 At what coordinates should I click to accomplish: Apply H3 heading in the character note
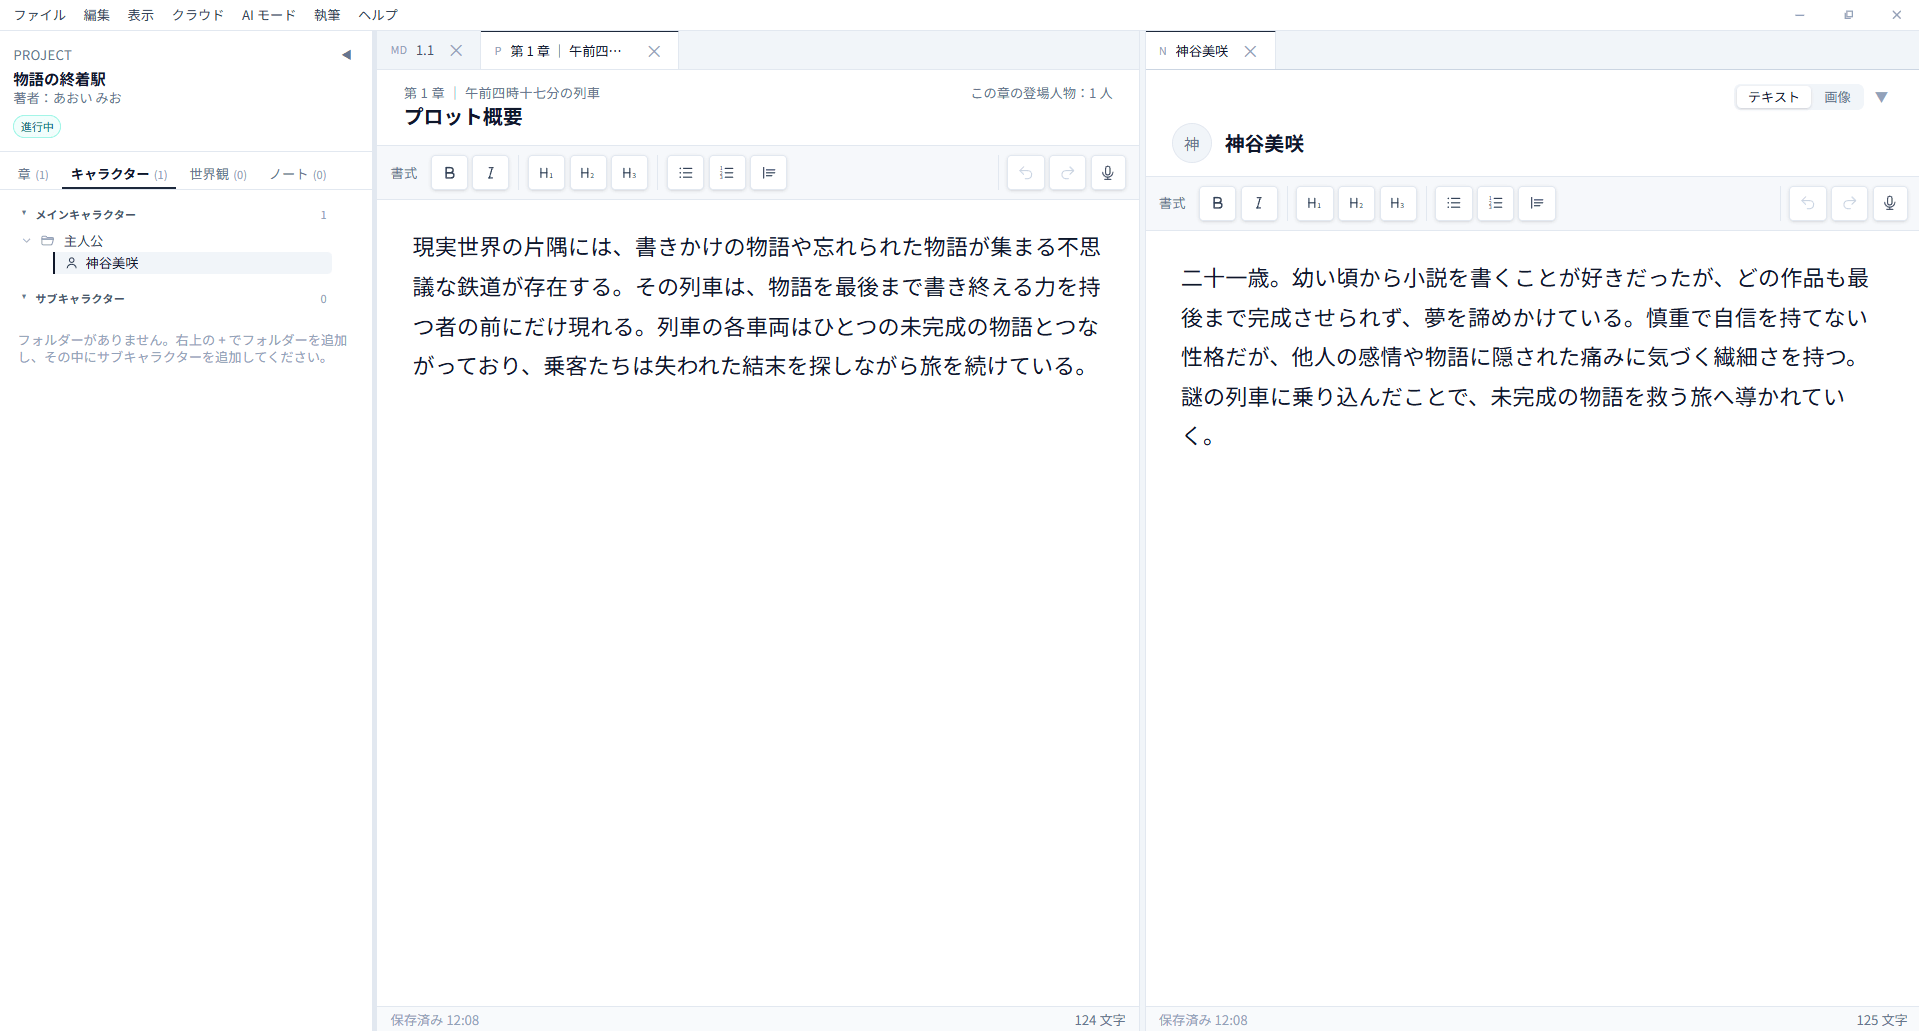pos(1397,203)
